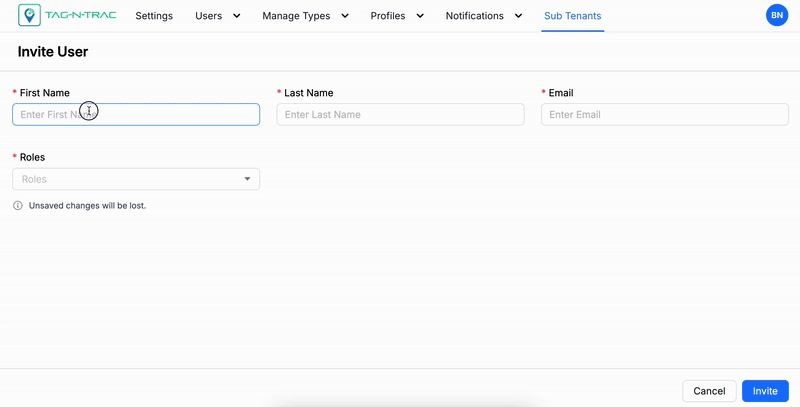Click the Invite button
Image resolution: width=800 pixels, height=407 pixels.
tap(765, 391)
